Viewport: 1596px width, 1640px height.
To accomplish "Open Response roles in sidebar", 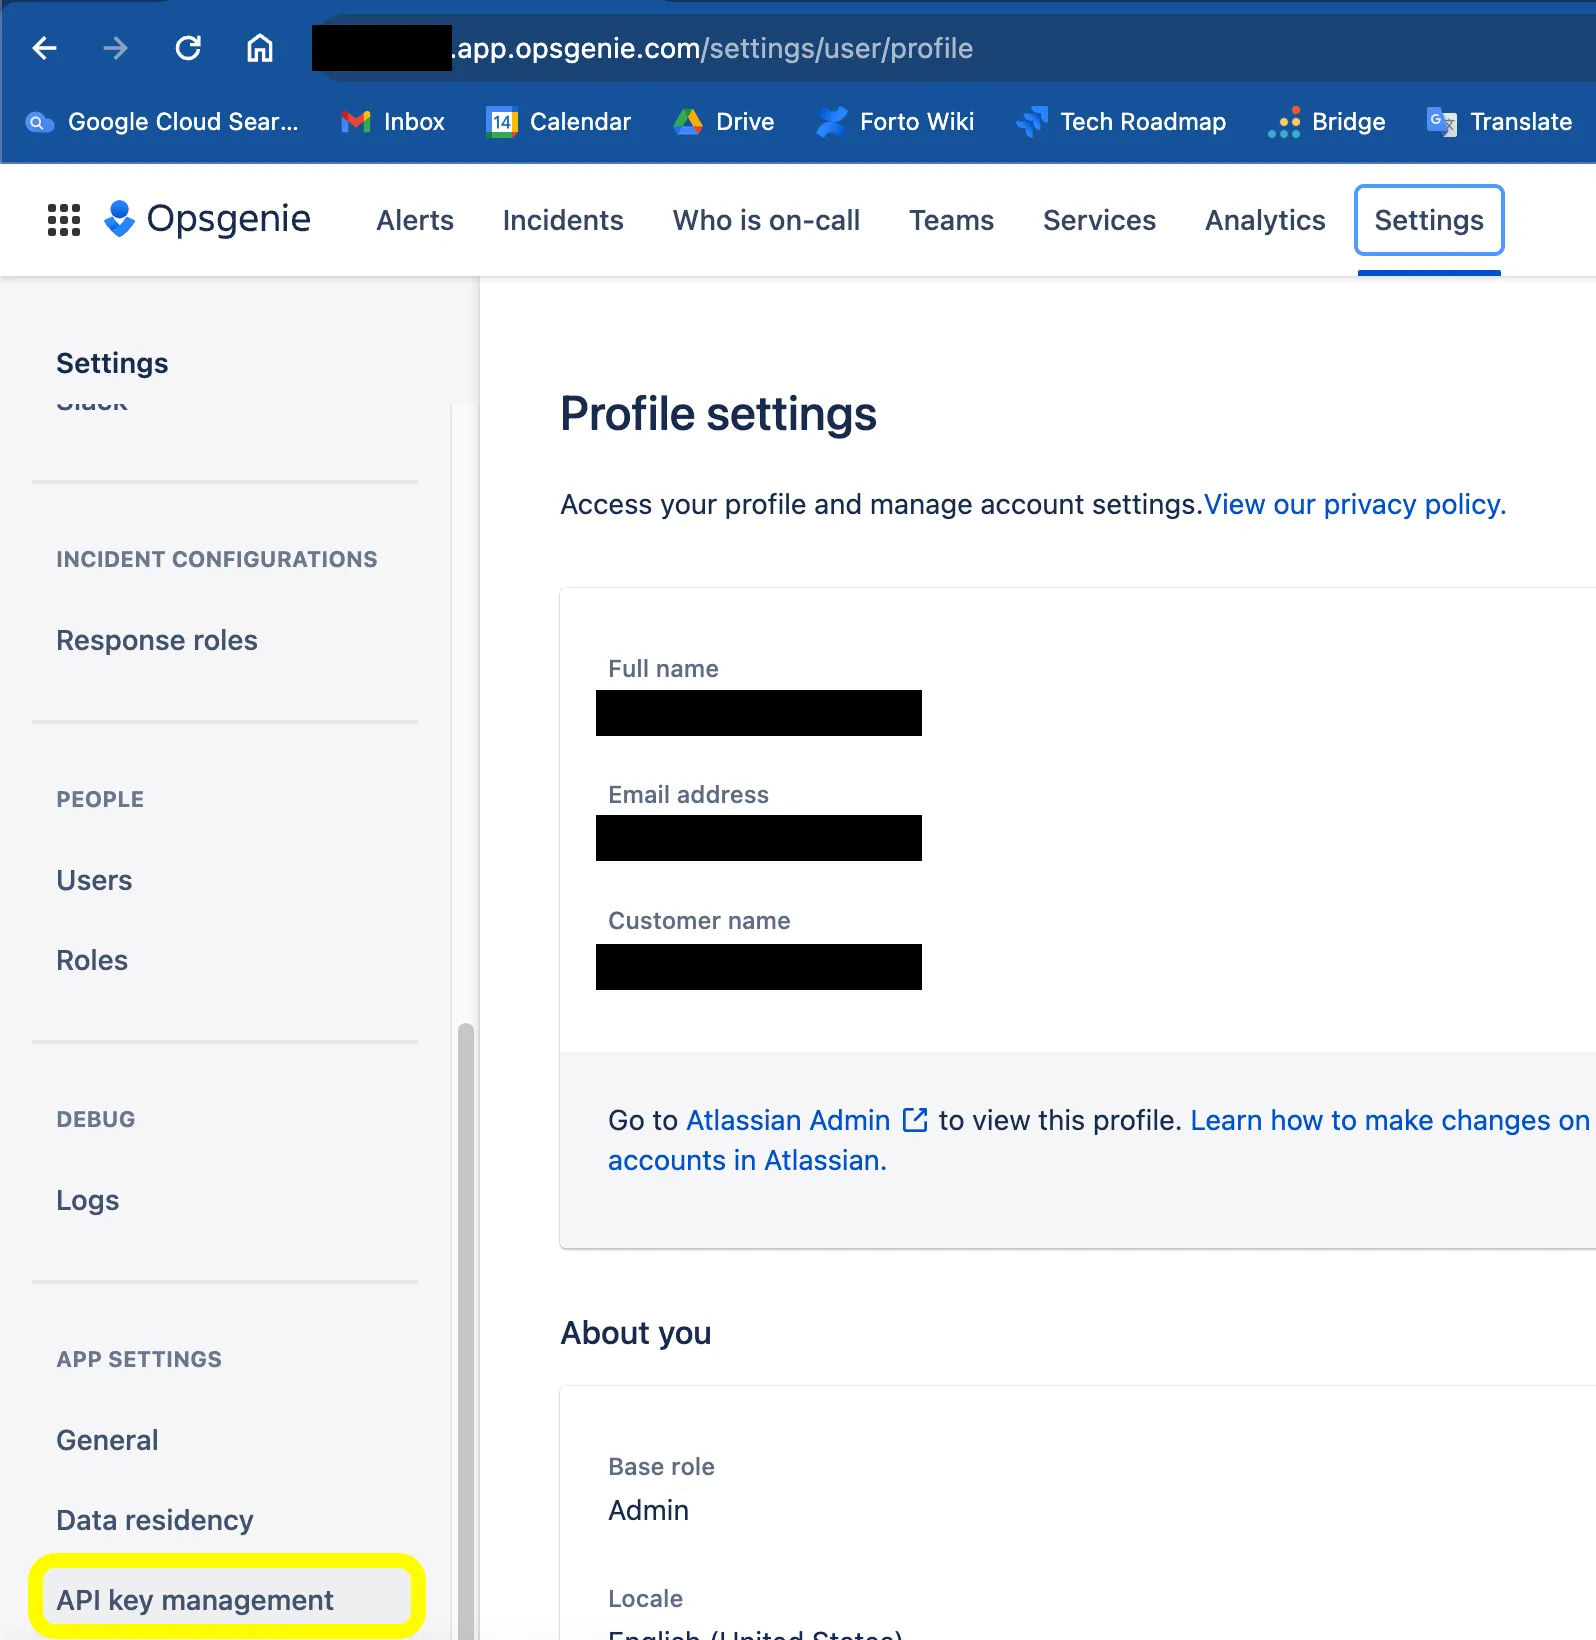I will [x=157, y=640].
